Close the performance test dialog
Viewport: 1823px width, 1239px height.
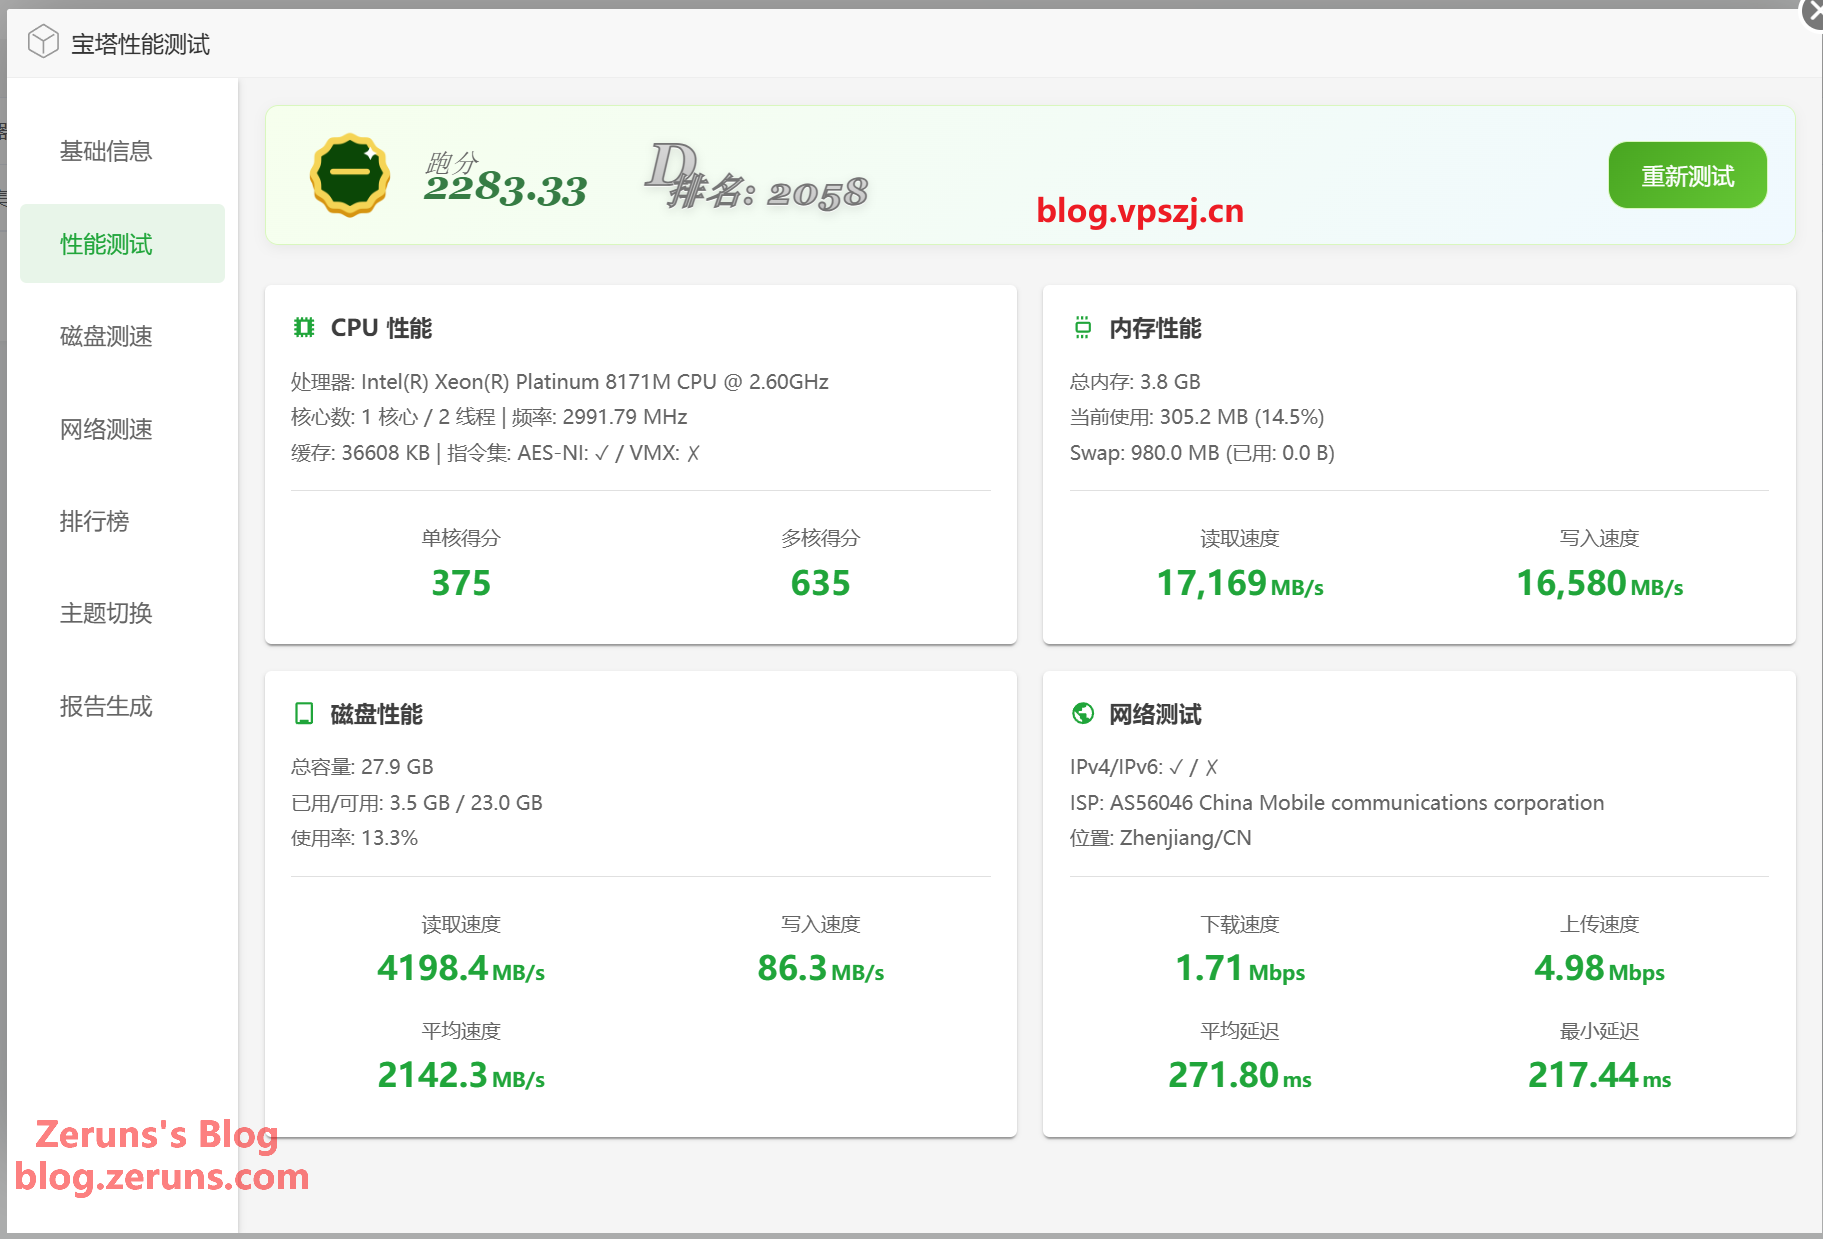tap(1813, 12)
